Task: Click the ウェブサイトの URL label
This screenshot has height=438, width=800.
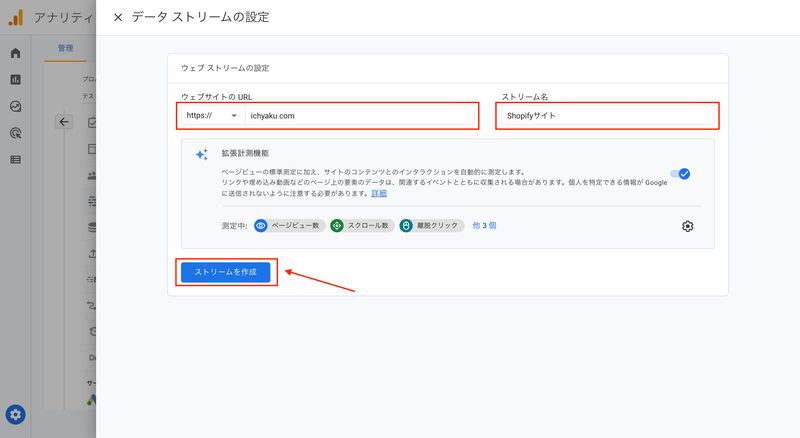Action: [216, 96]
